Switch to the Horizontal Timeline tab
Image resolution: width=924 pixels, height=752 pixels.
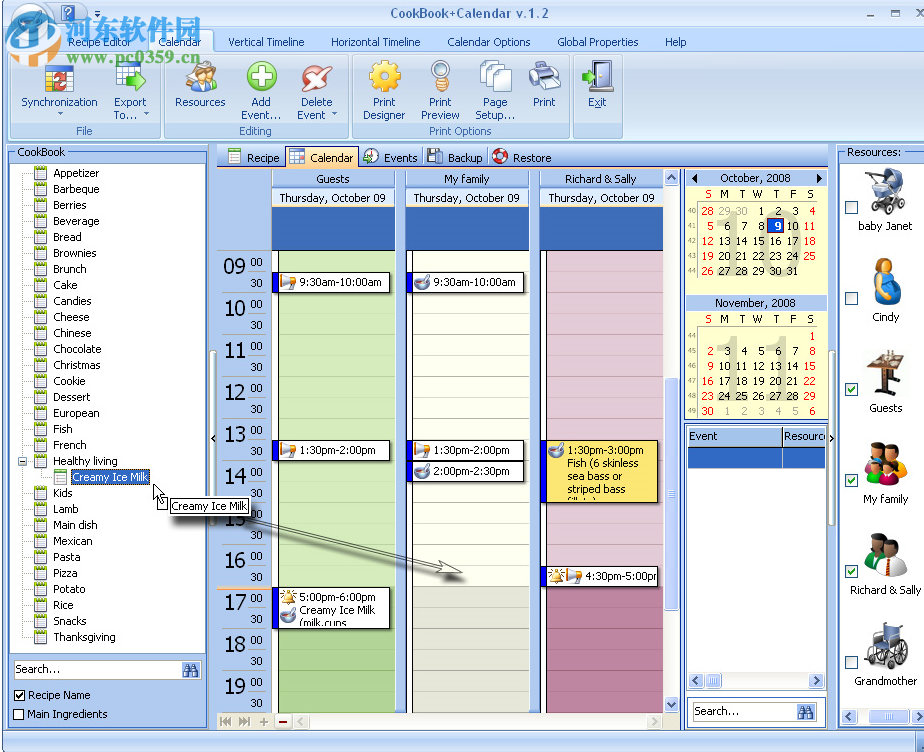point(375,42)
